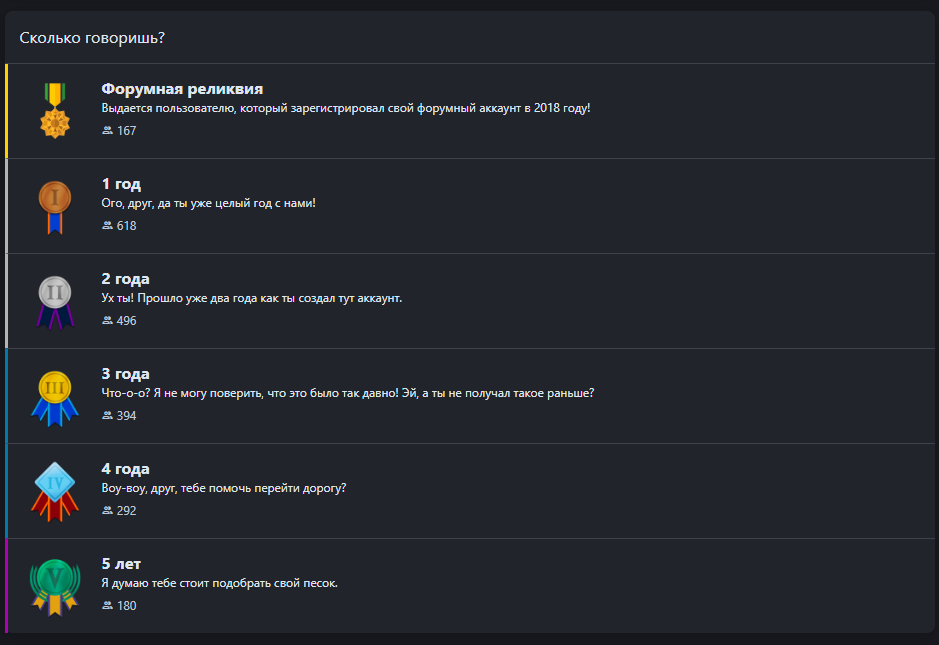Viewport: 939px width, 645px height.
Task: Click the blue diamond IV medal icon
Action: point(55,491)
